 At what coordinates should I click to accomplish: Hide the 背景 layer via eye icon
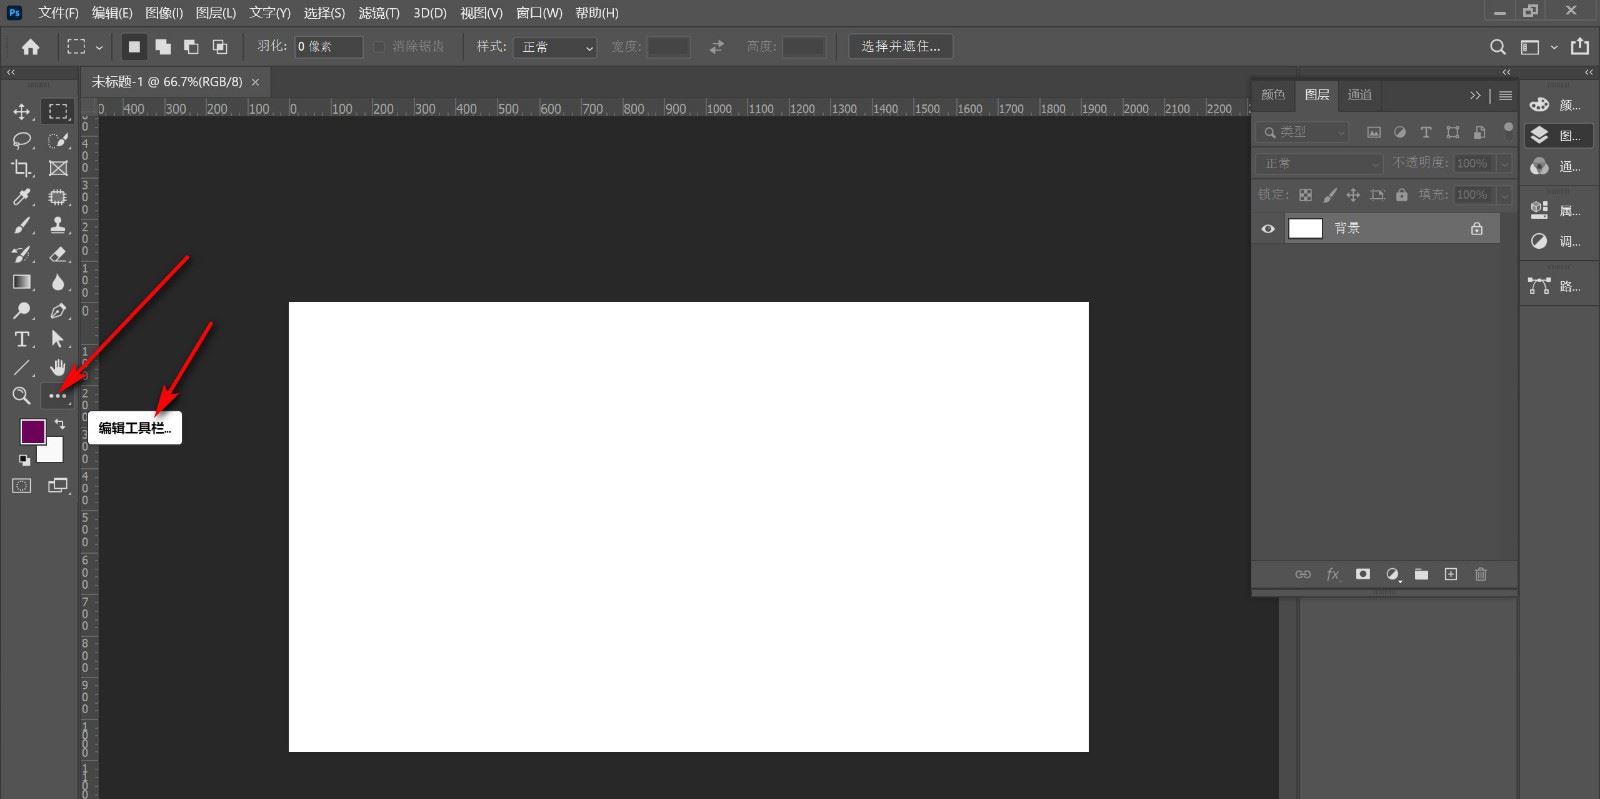(x=1268, y=229)
